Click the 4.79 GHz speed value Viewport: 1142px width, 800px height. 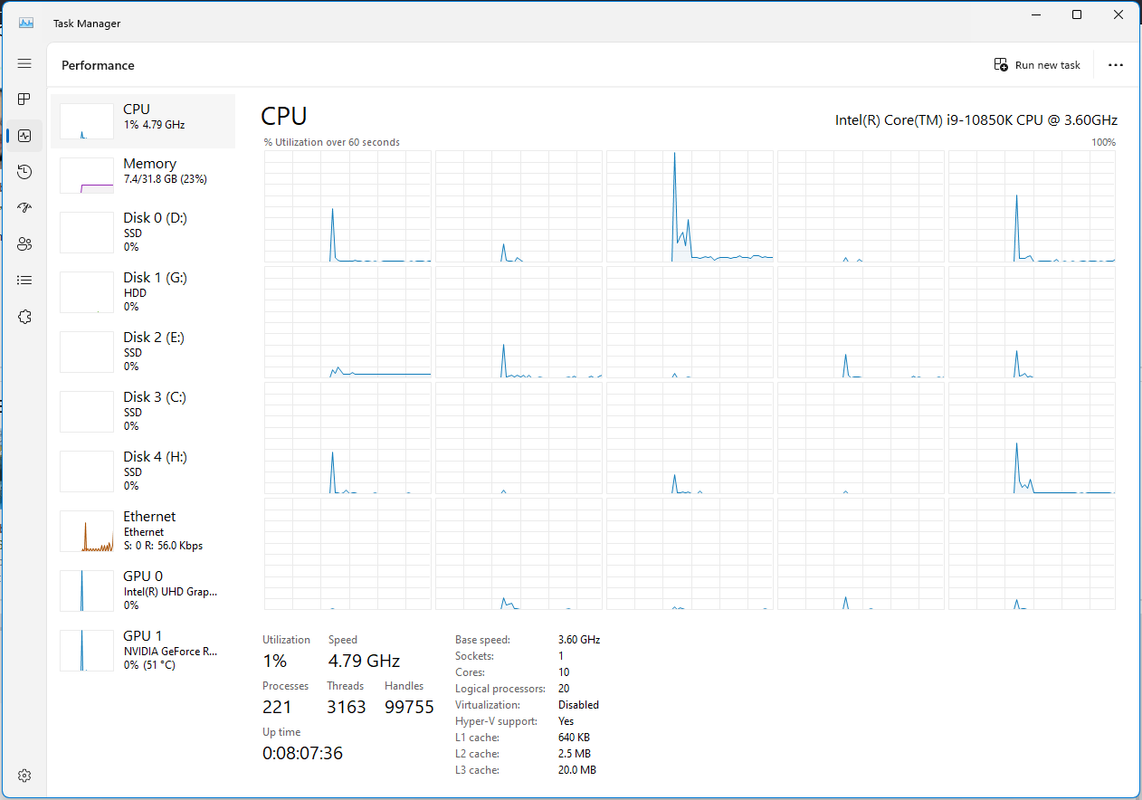point(363,661)
